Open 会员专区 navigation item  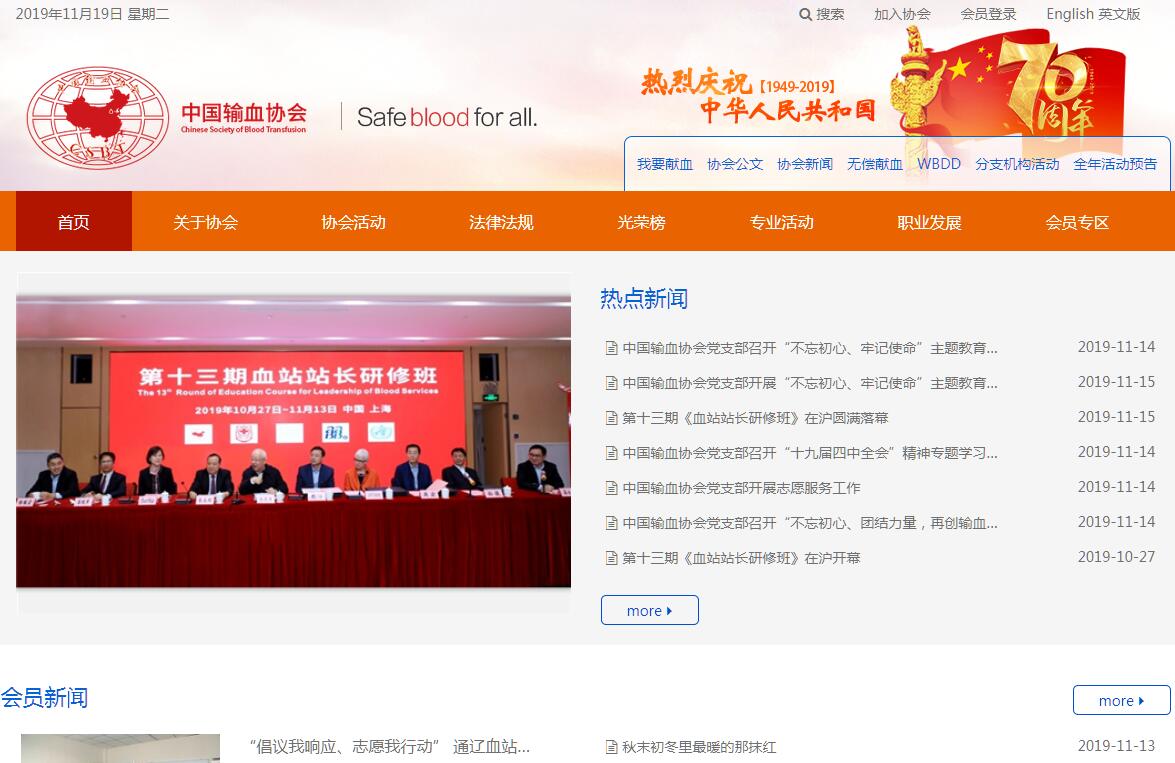(1077, 222)
